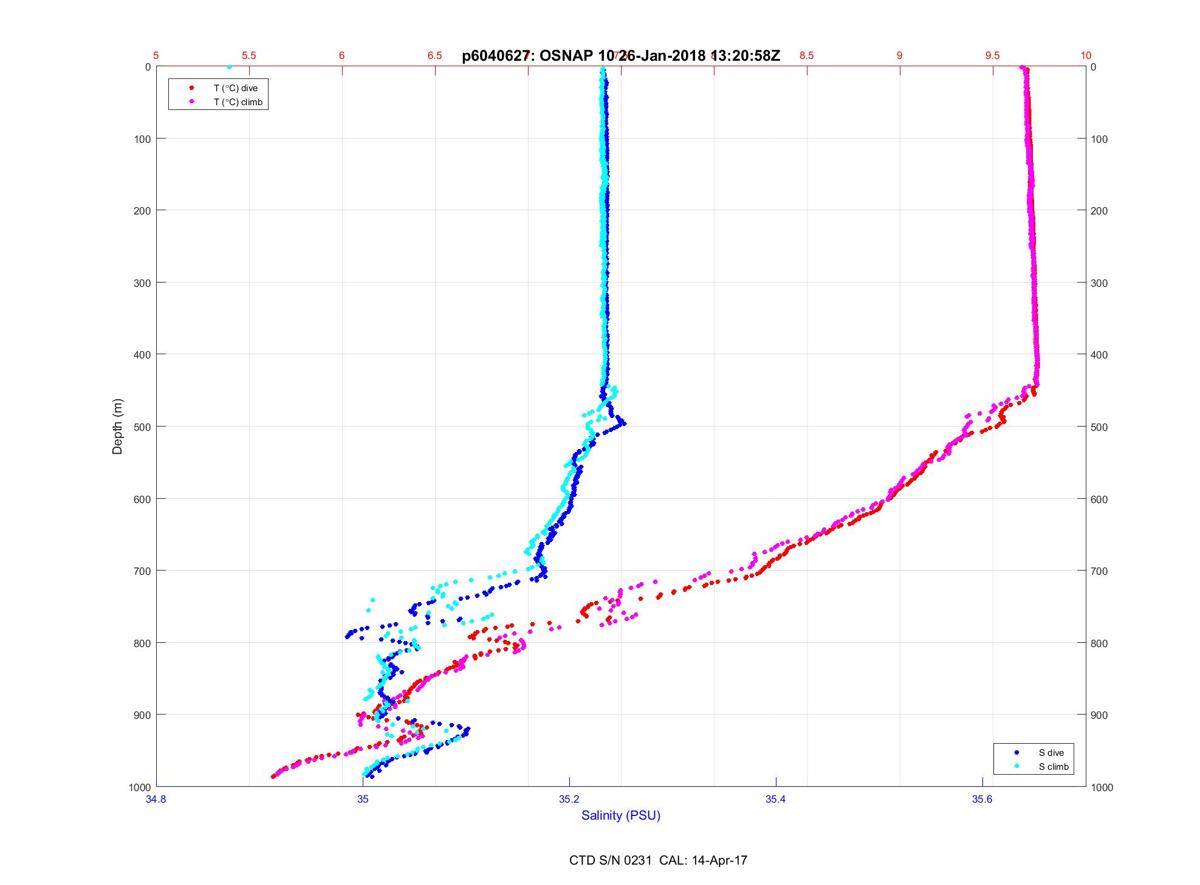1200x885 pixels.
Task: Click '100' on the right depth axis
Action: (x=1101, y=139)
